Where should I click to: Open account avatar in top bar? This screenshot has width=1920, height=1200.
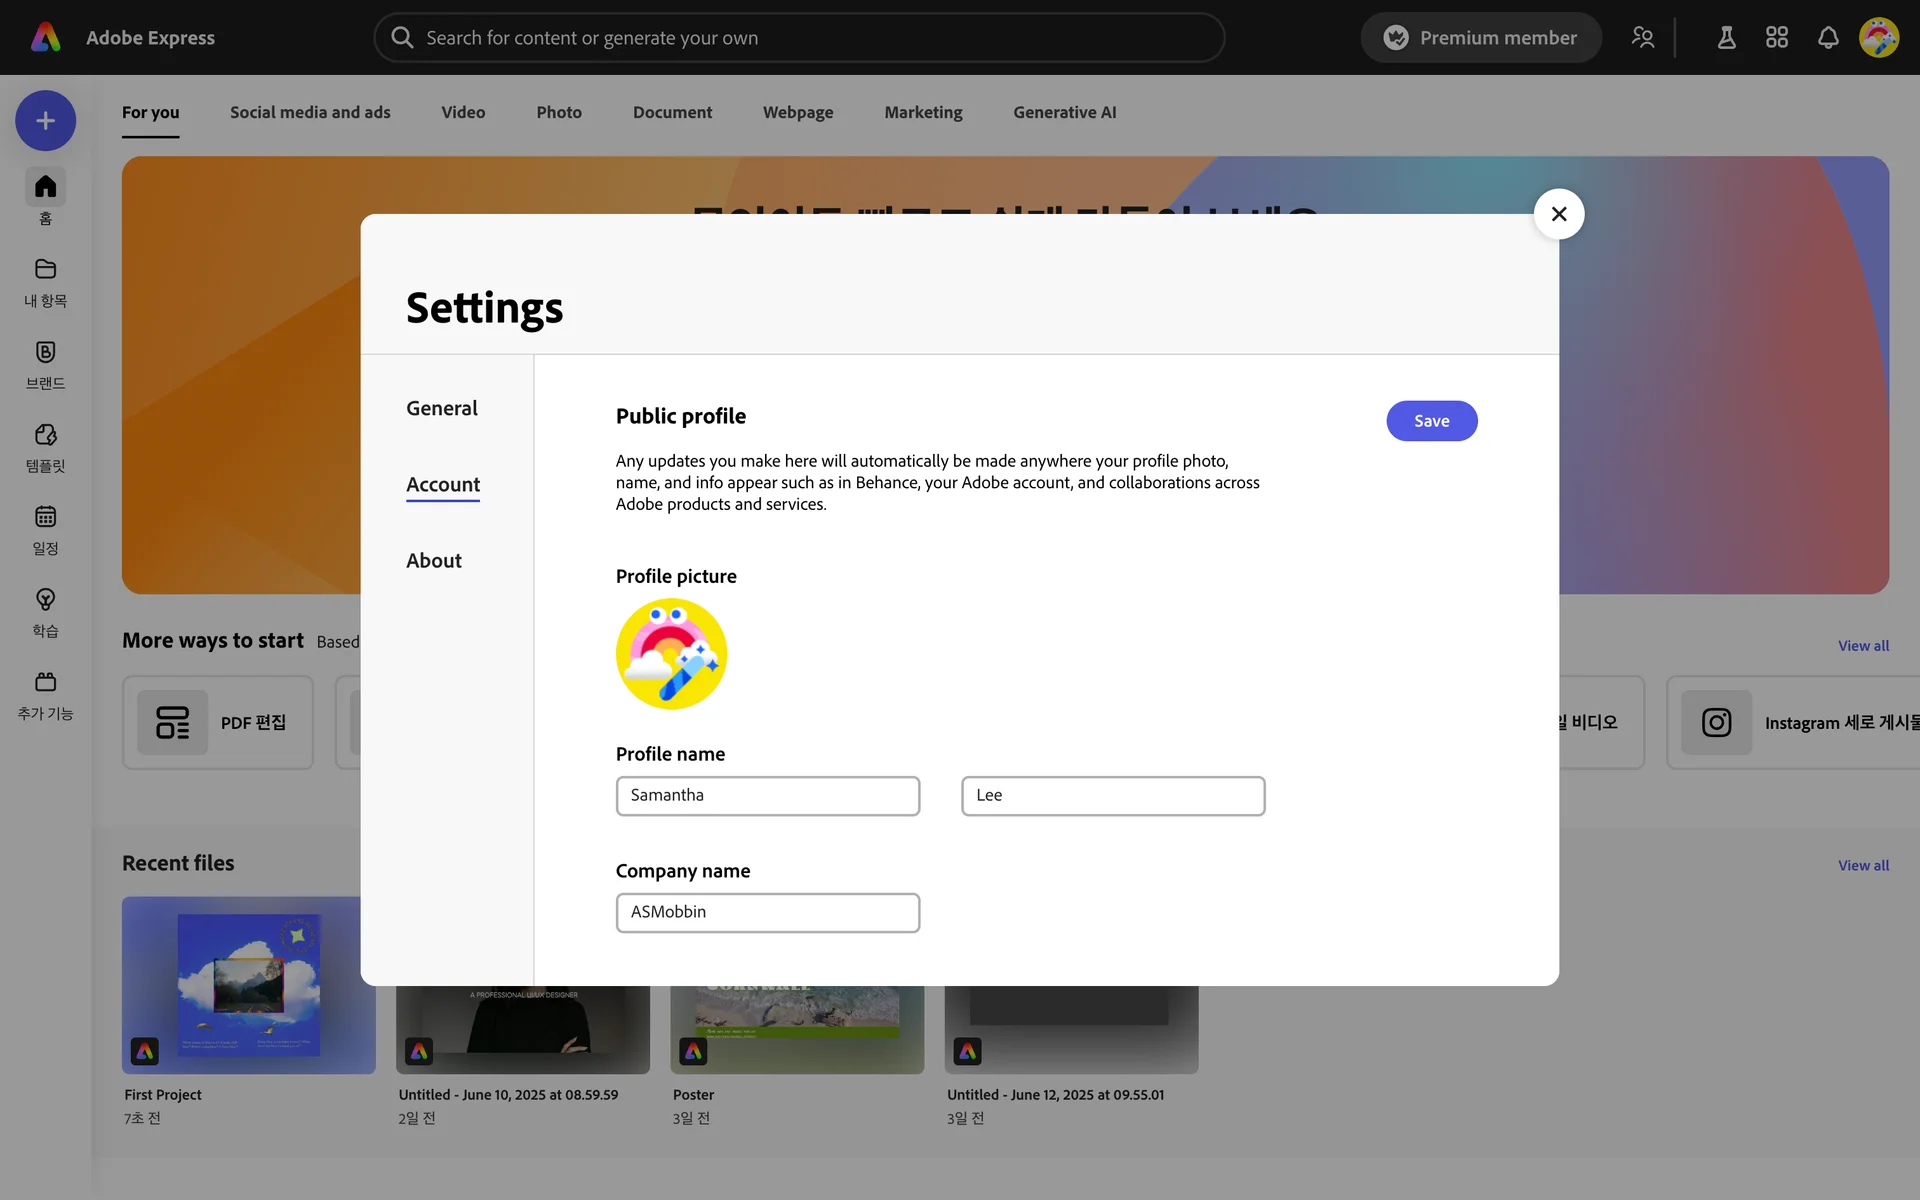(1878, 38)
